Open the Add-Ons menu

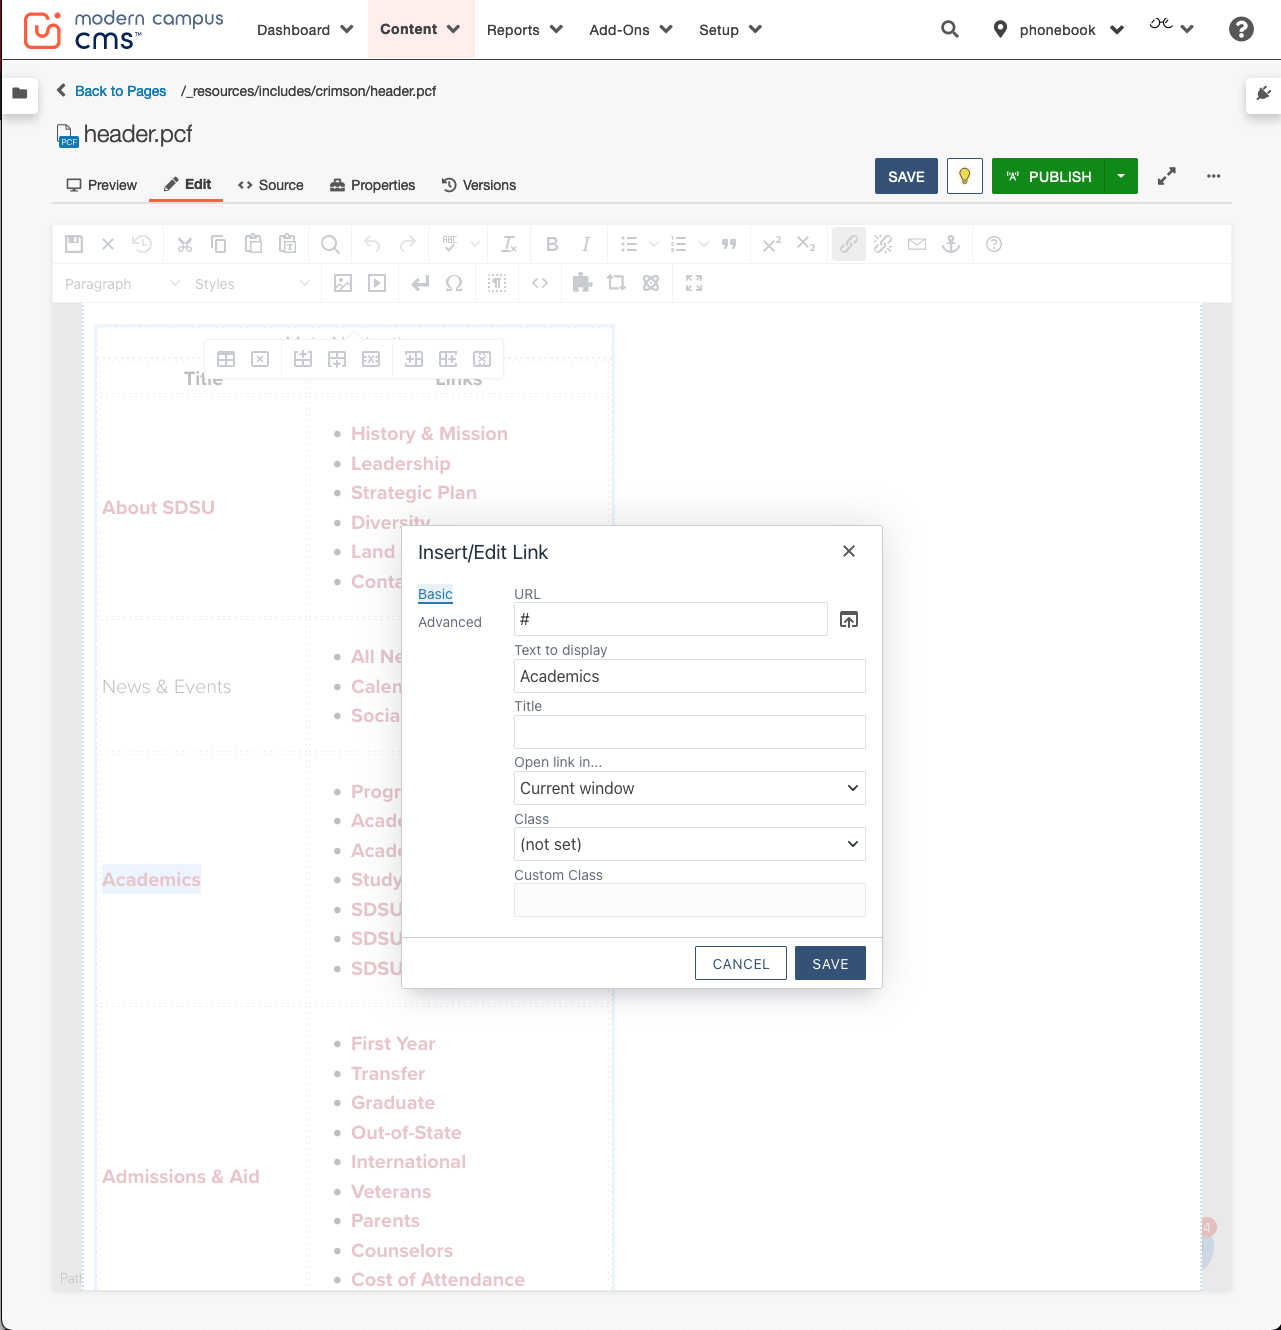[x=631, y=30]
